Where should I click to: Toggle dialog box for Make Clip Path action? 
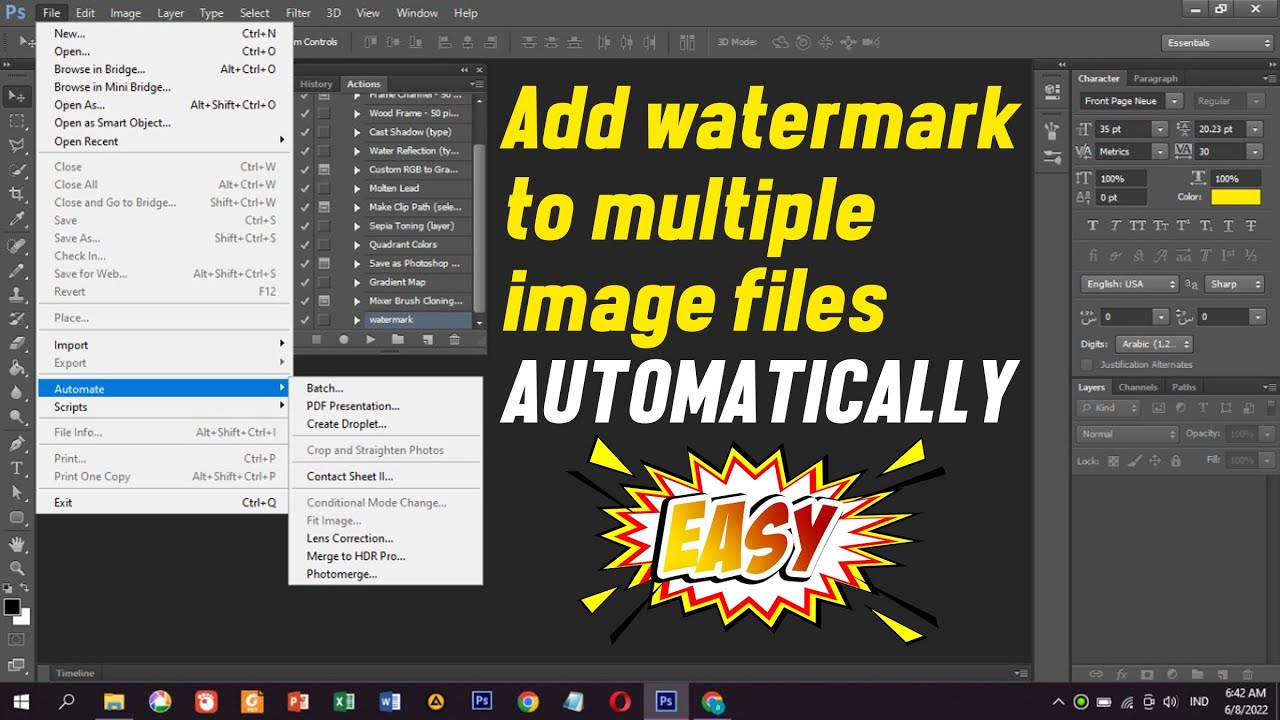[x=324, y=207]
